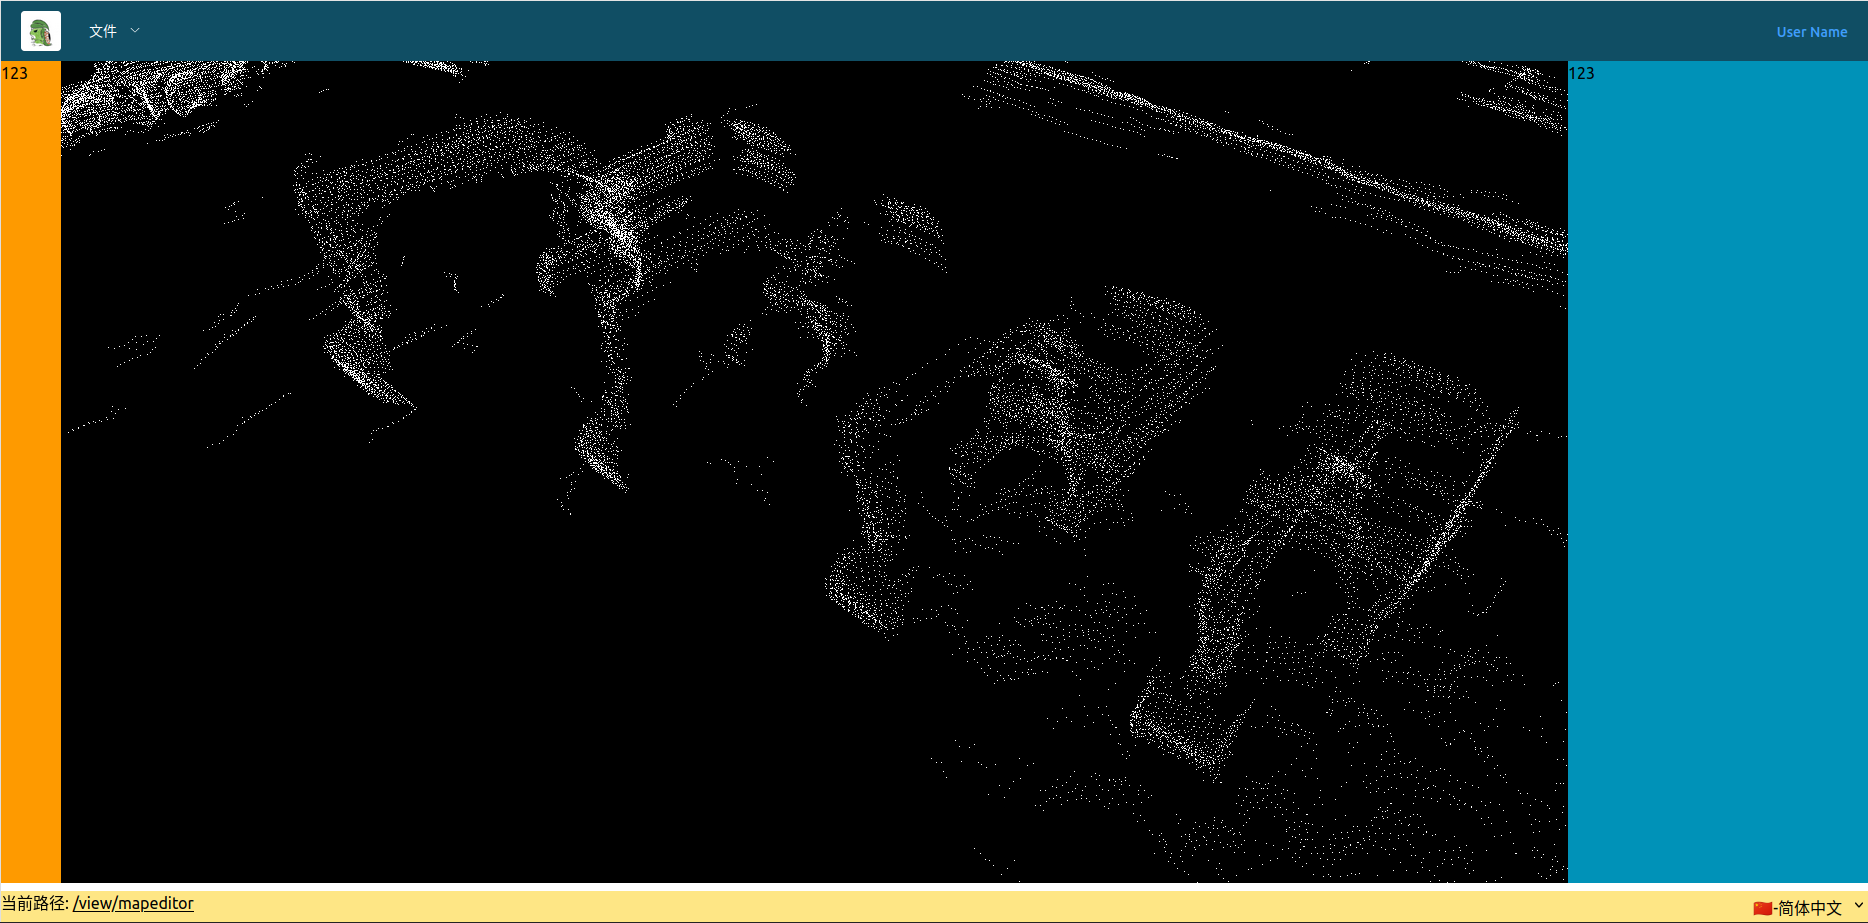Viewport: 1868px width, 923px height.
Task: Click the language selector's dropdown arrow
Action: [1858, 906]
